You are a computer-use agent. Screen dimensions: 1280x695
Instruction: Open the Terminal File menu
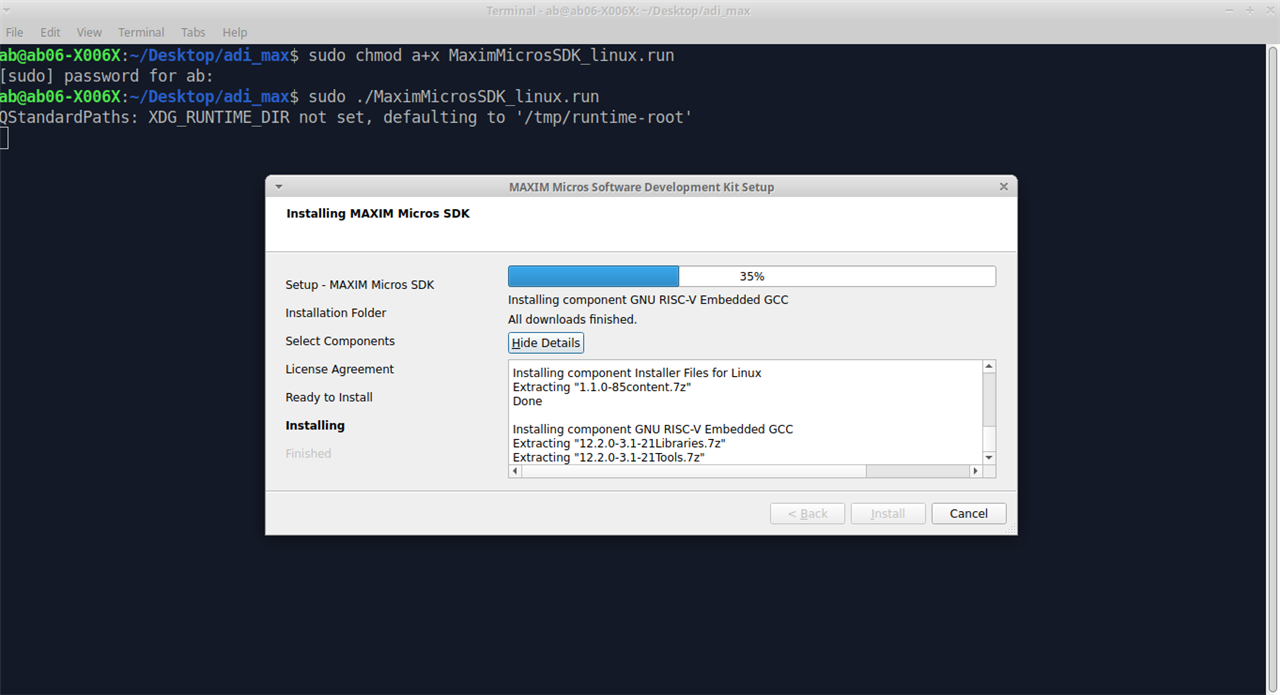tap(14, 32)
